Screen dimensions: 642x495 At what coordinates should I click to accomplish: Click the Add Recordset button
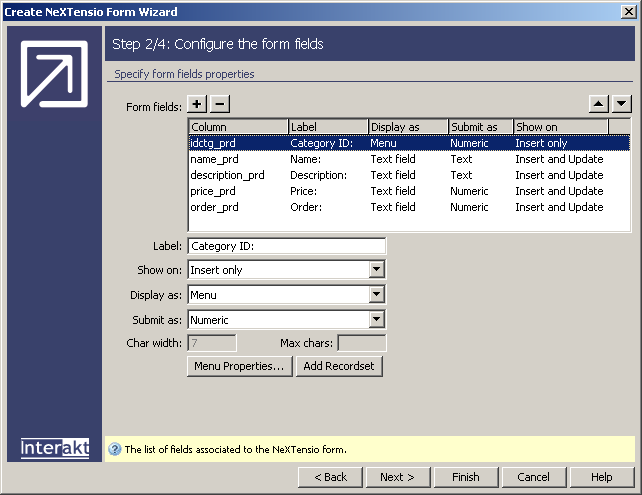click(340, 366)
